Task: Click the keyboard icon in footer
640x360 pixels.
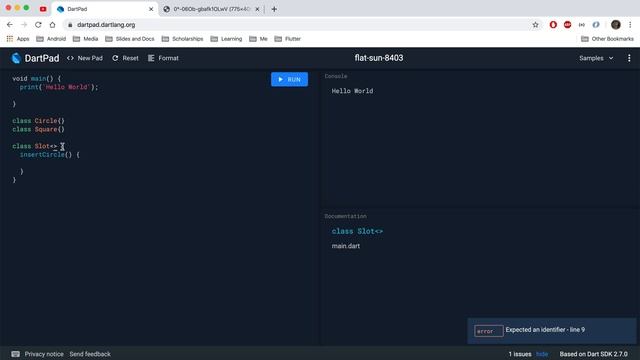Action: tap(16, 354)
